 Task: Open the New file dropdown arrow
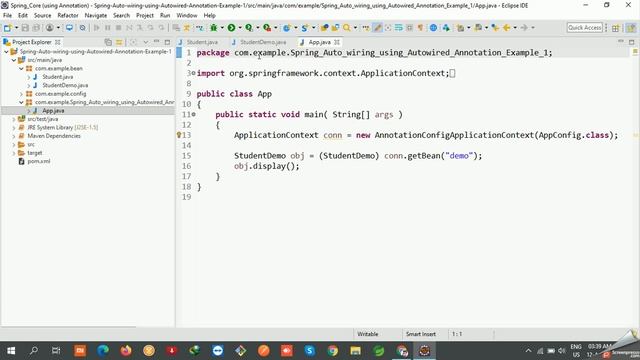tap(16, 28)
